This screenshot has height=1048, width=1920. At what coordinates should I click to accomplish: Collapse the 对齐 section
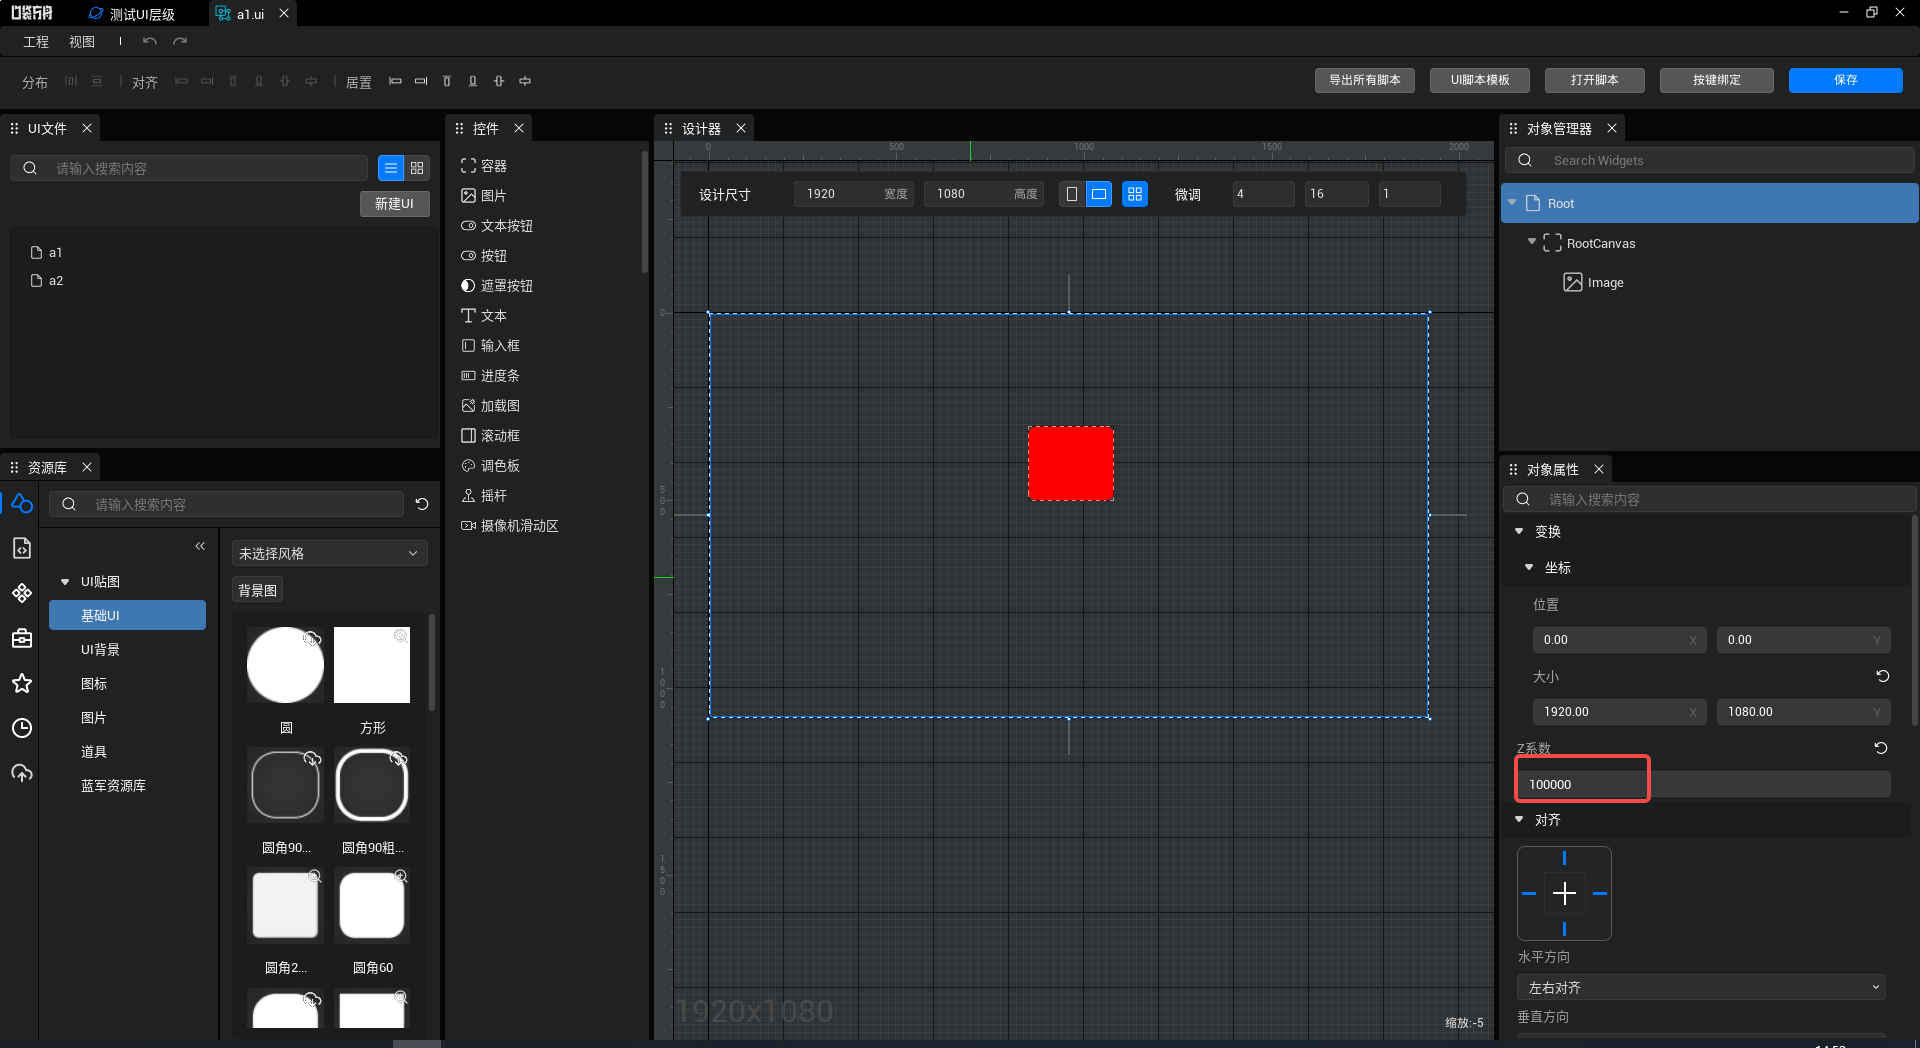[x=1519, y=819]
